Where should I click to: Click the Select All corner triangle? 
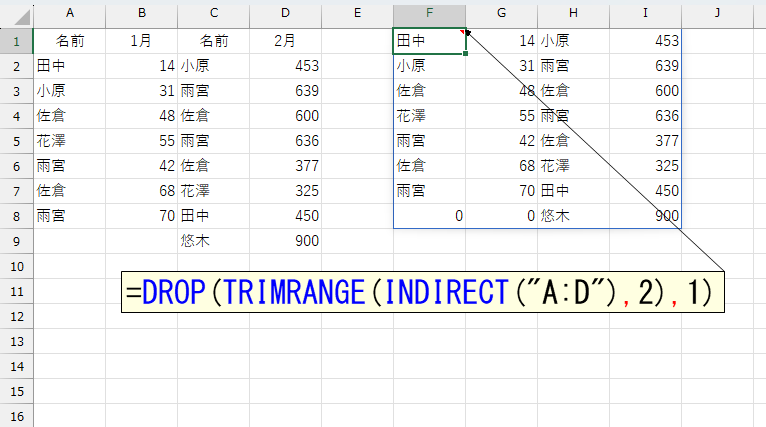tap(17, 15)
